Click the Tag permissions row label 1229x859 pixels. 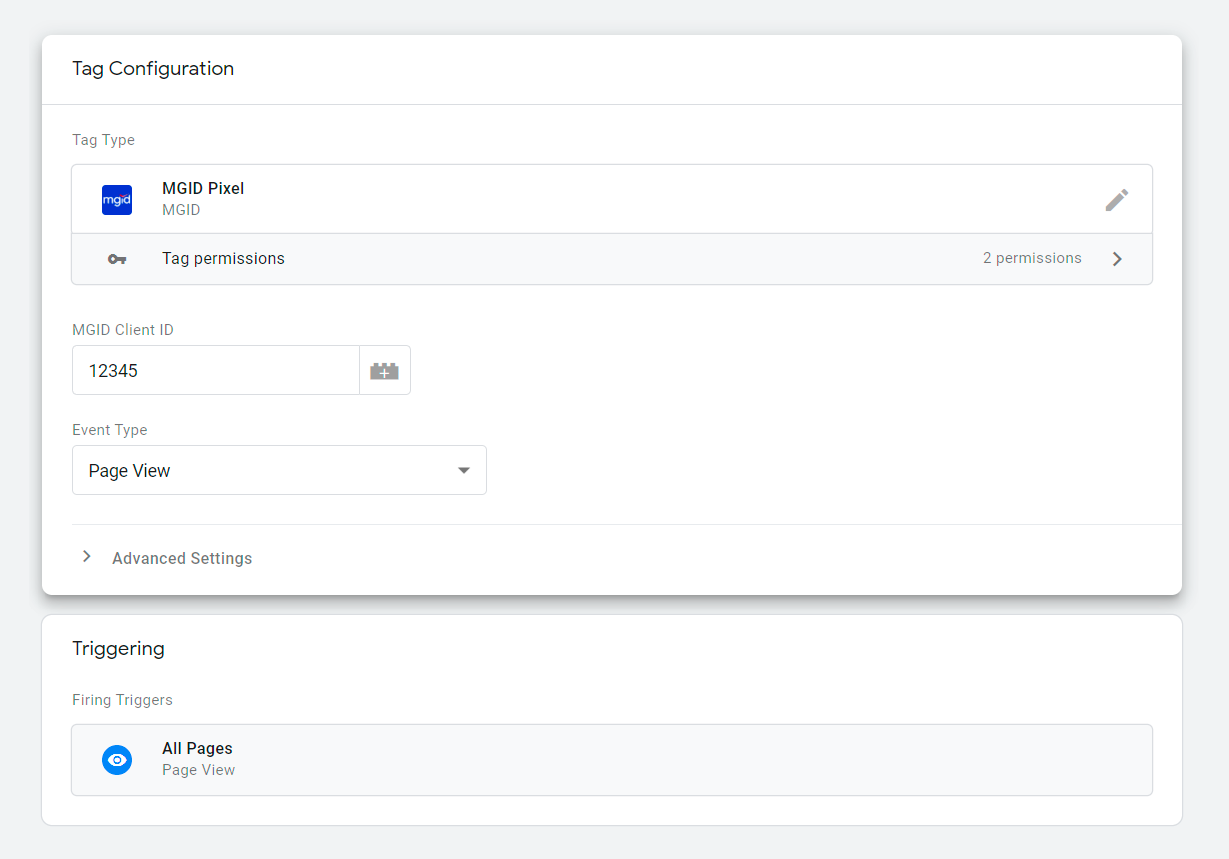(223, 258)
